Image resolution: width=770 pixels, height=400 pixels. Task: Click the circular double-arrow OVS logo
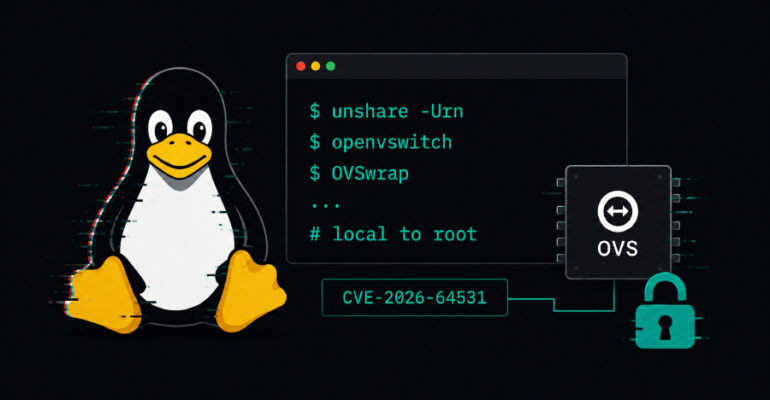click(x=618, y=212)
